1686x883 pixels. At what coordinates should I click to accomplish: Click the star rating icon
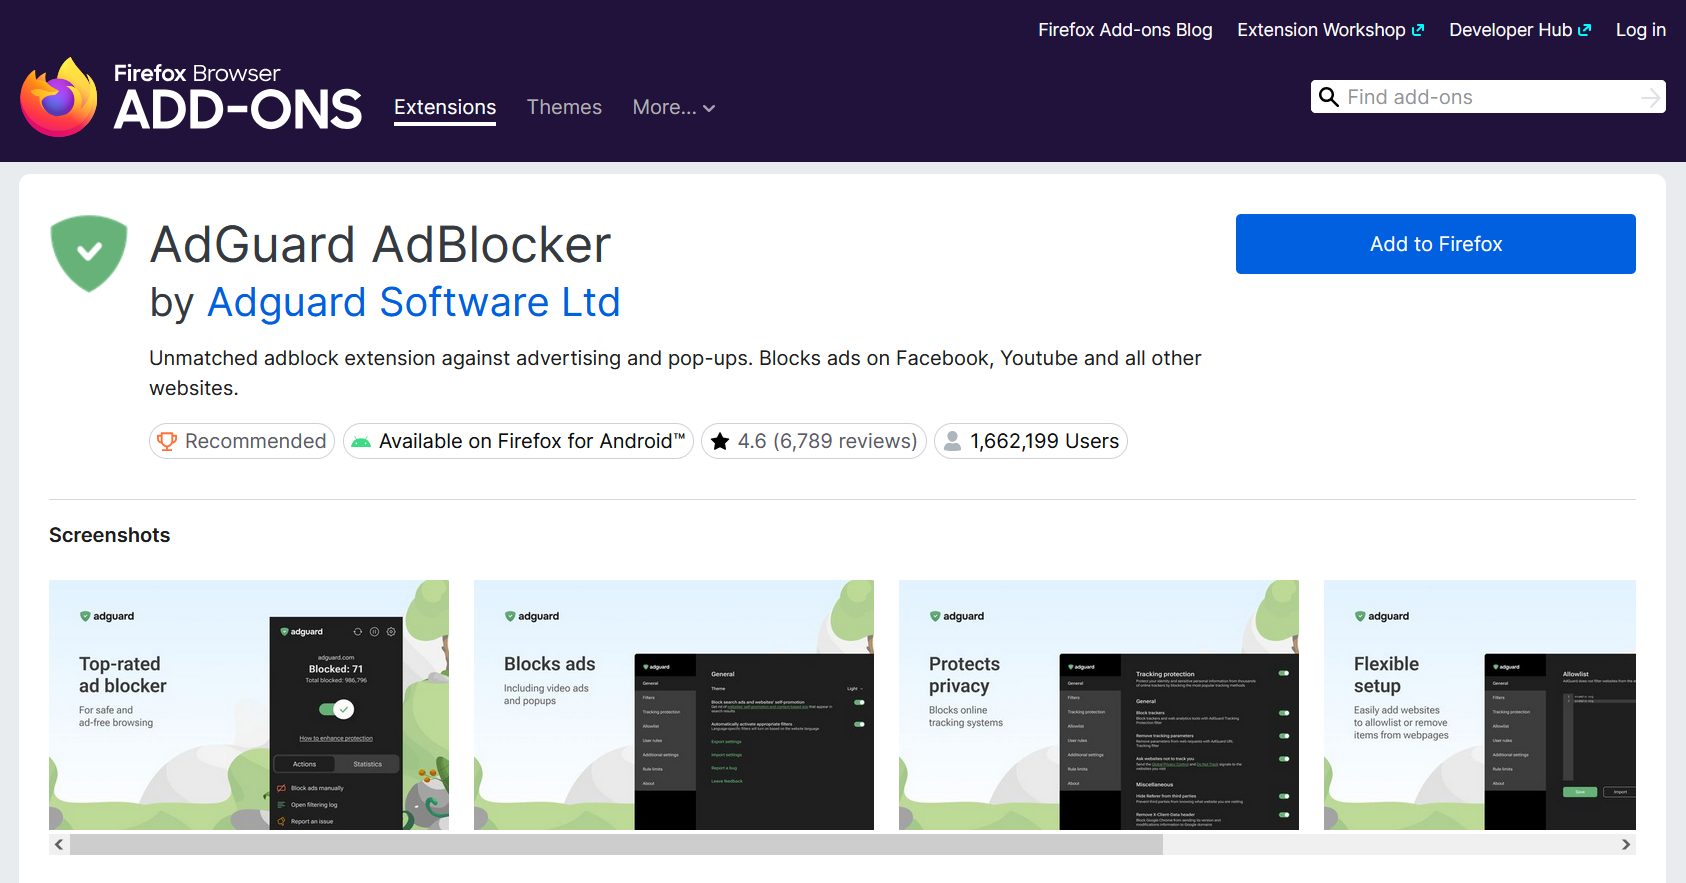click(719, 441)
